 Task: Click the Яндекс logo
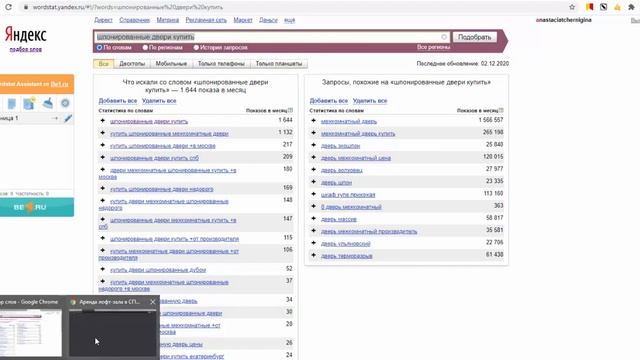(x=26, y=35)
